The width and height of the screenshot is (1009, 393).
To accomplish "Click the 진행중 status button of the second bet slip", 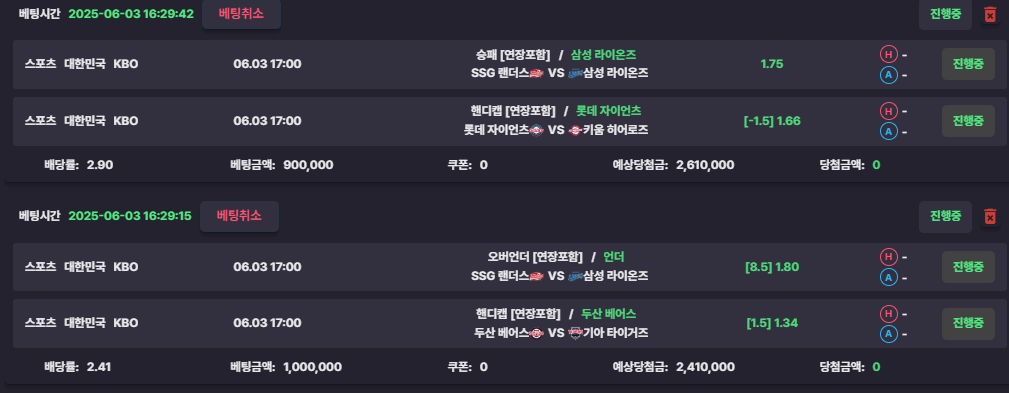I will 945,217.
